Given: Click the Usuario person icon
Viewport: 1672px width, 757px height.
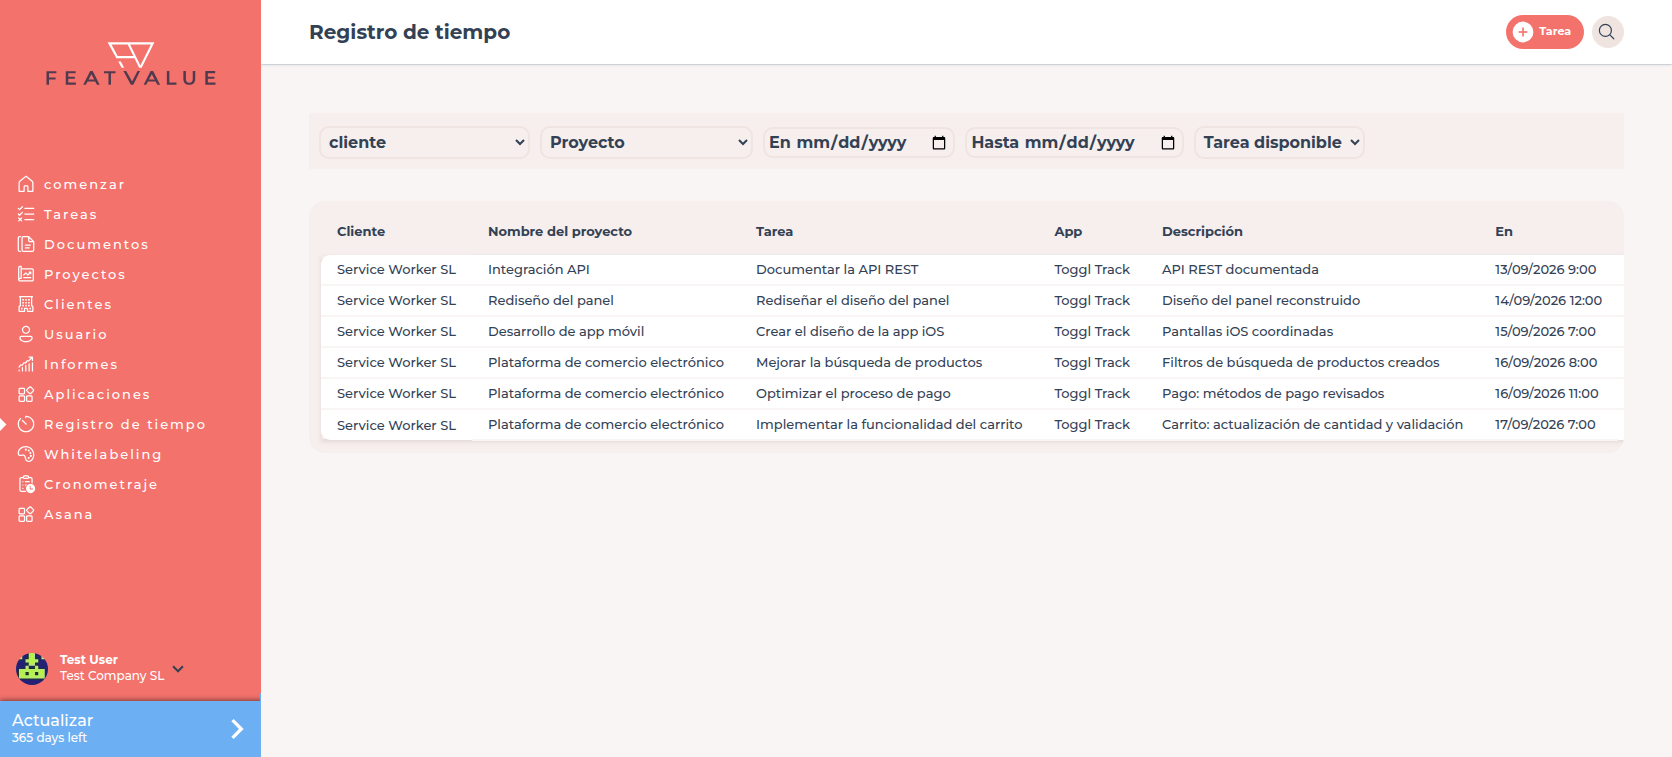Looking at the screenshot, I should pyautogui.click(x=26, y=334).
